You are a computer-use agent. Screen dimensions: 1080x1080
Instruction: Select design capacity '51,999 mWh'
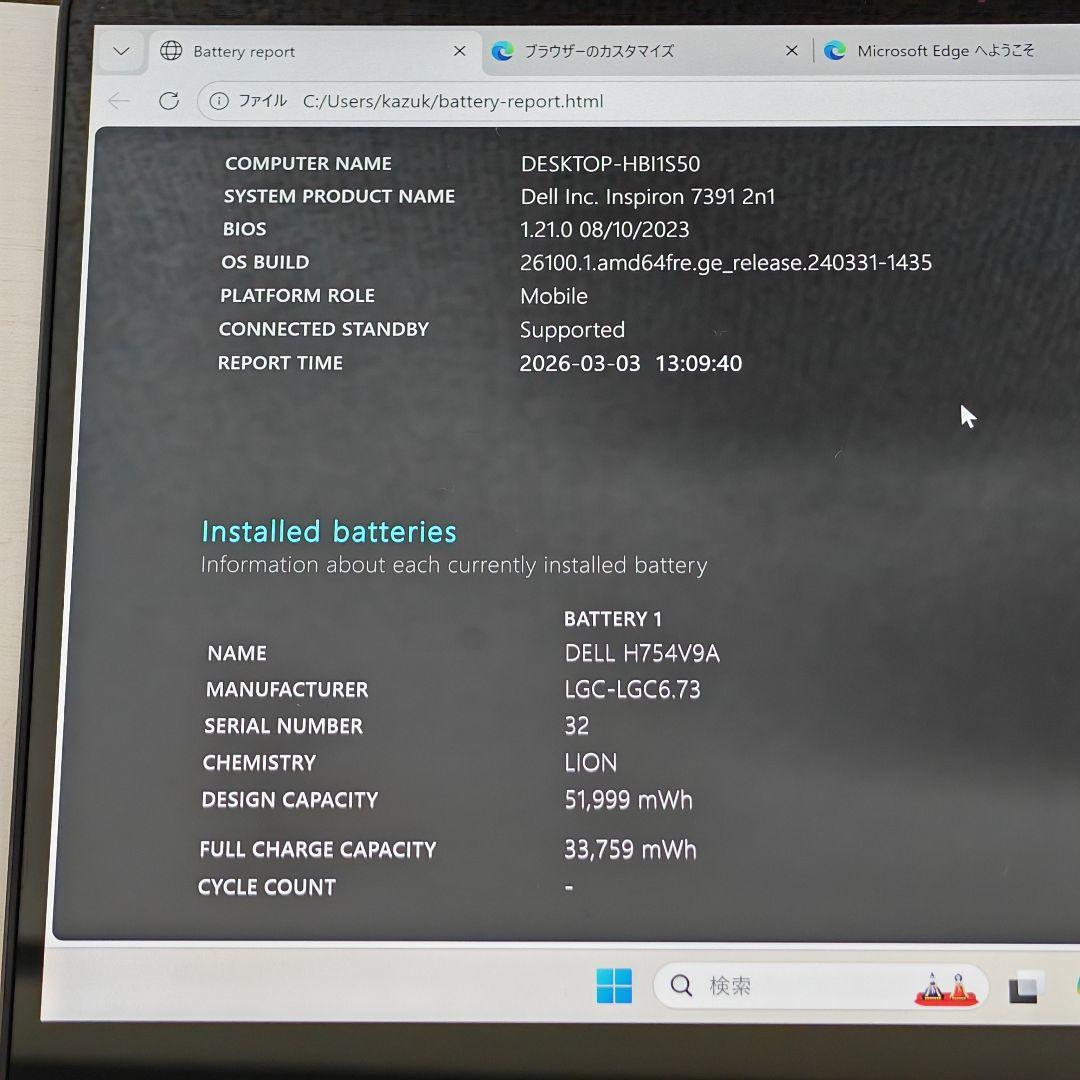point(628,800)
